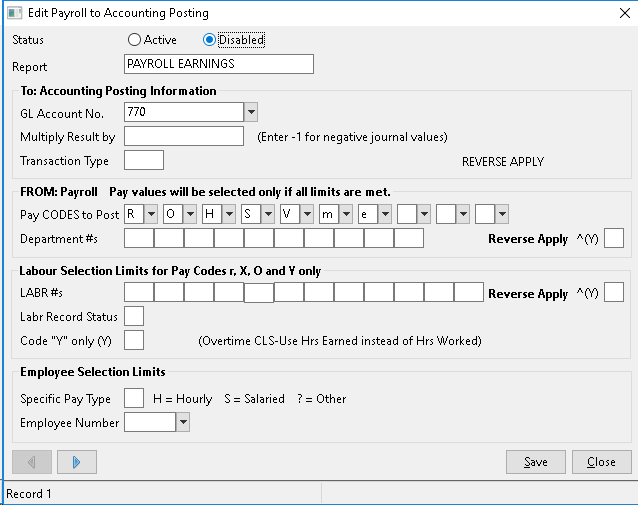Screen dimensions: 638x505
Task: Open the pay code R dropdown
Action: (x=151, y=214)
